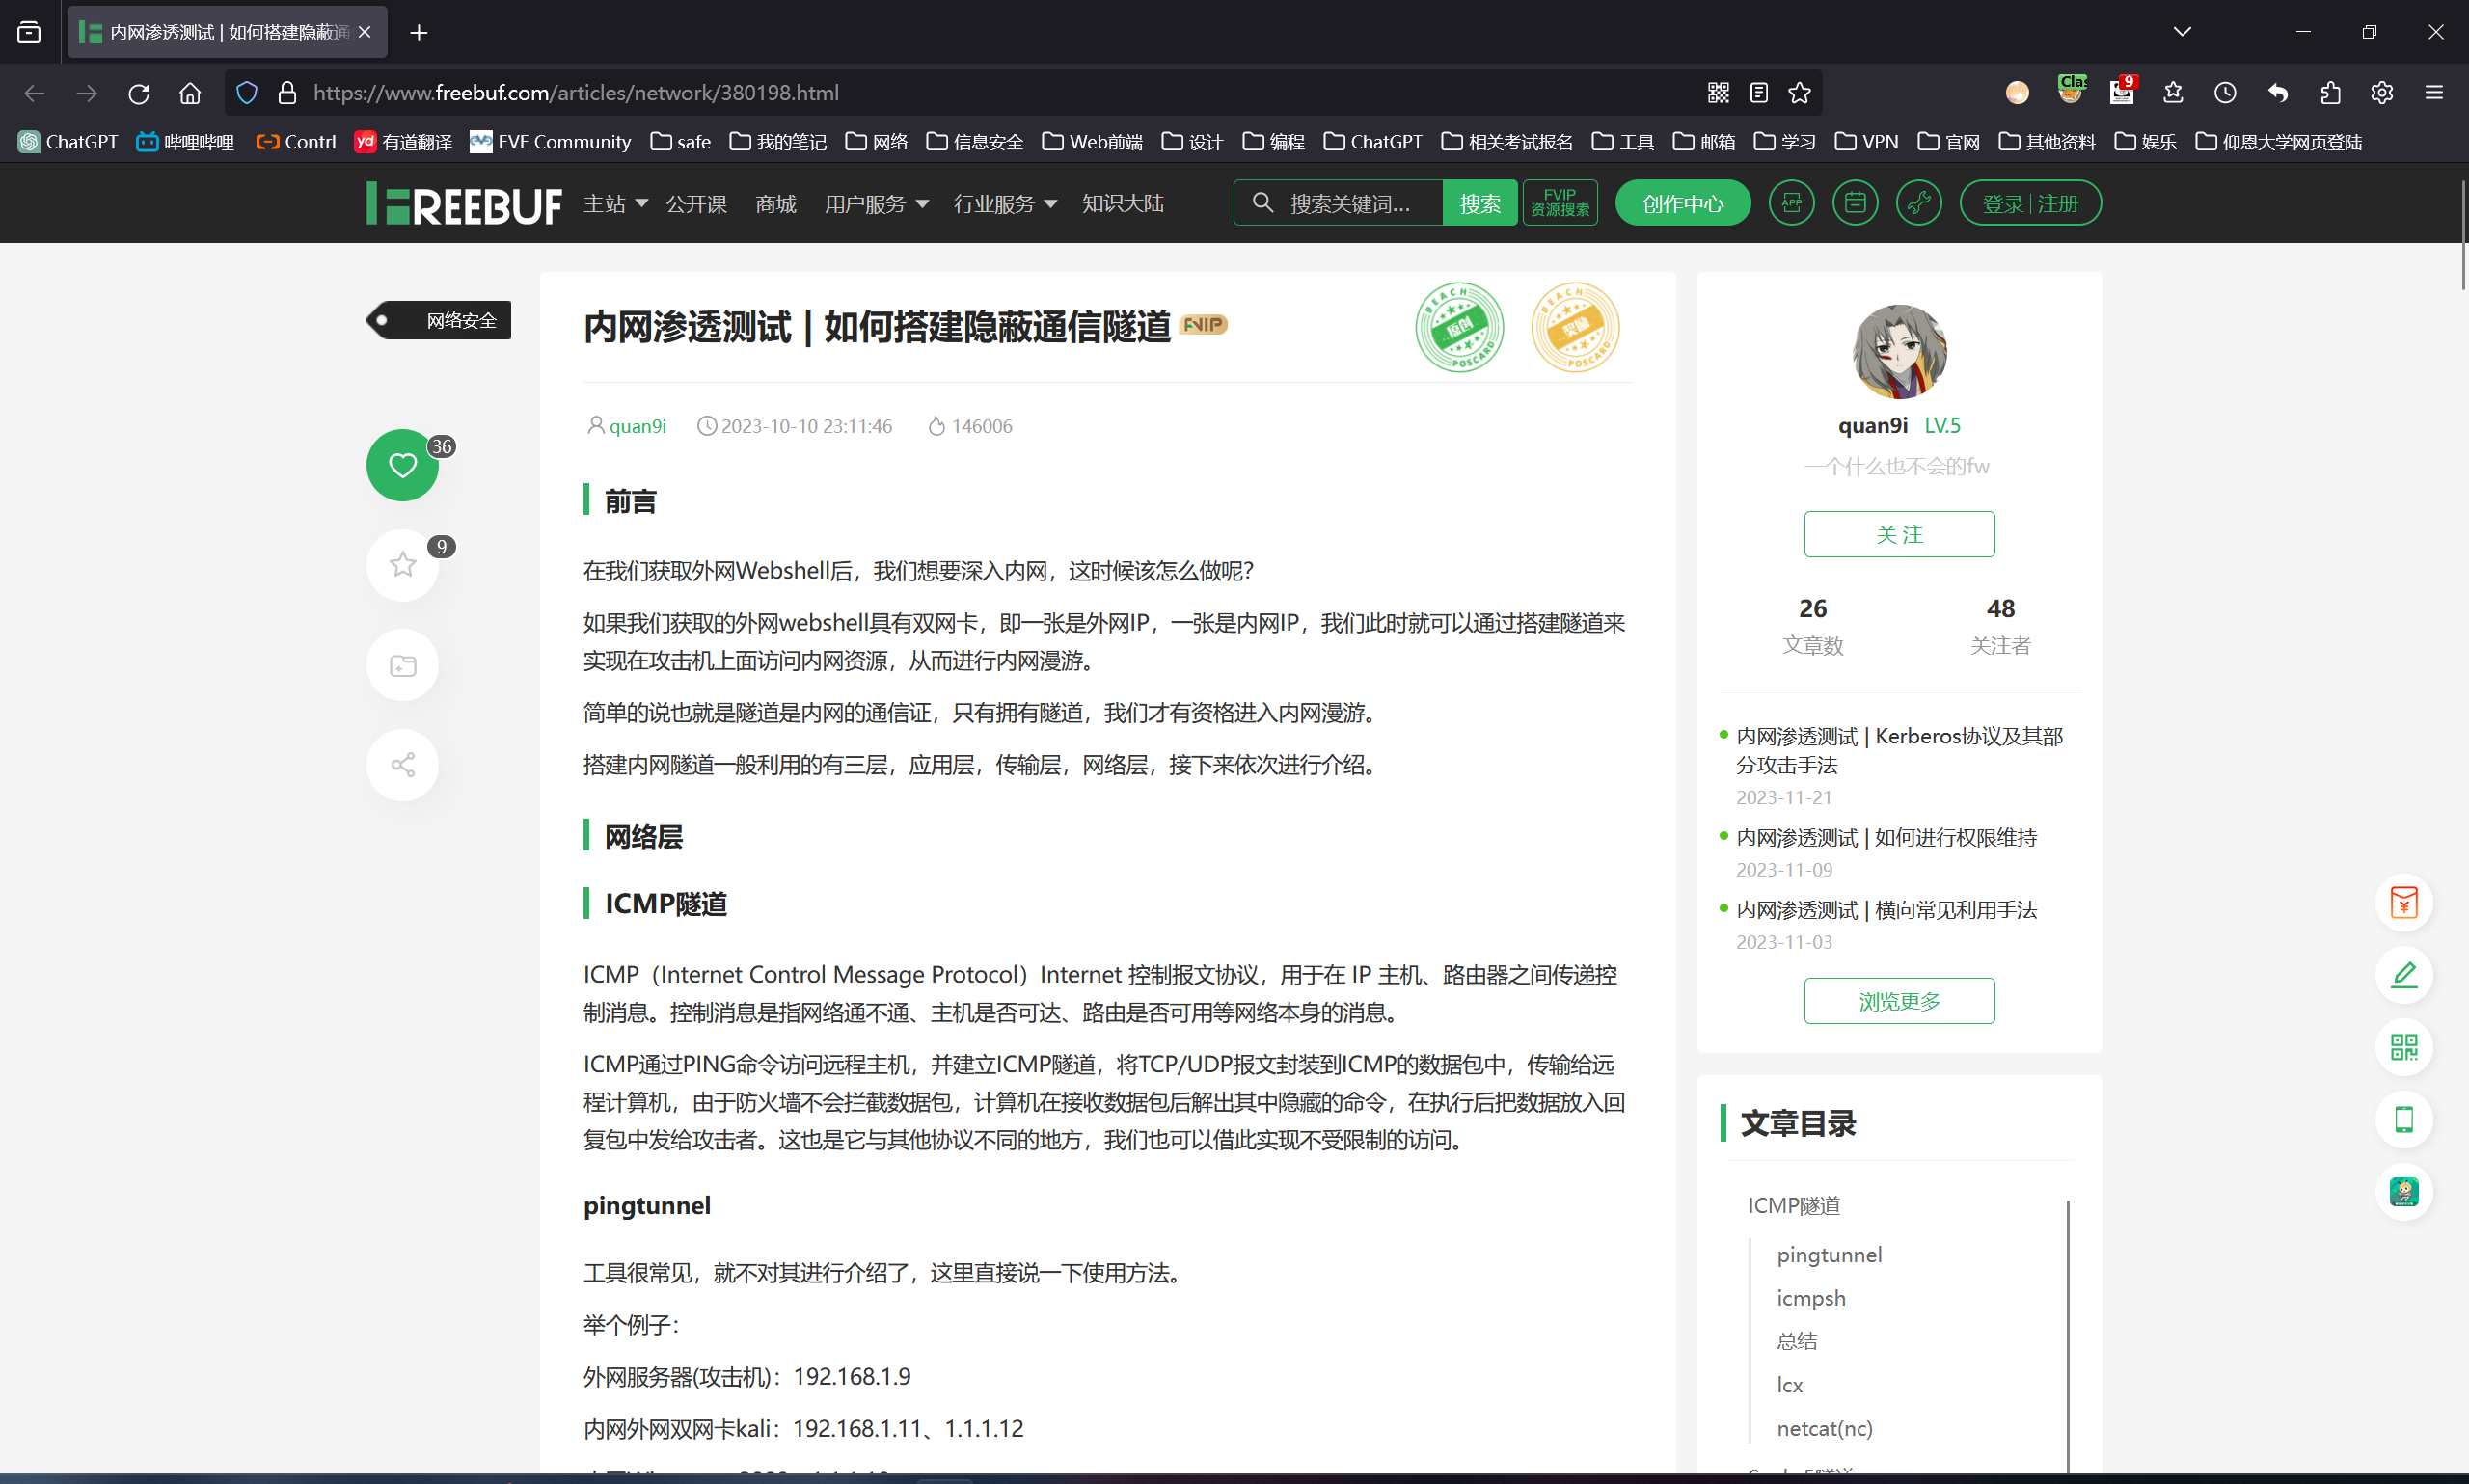2469x1484 pixels.
Task: Expand the 行业服务 dropdown menu
Action: click(1005, 204)
